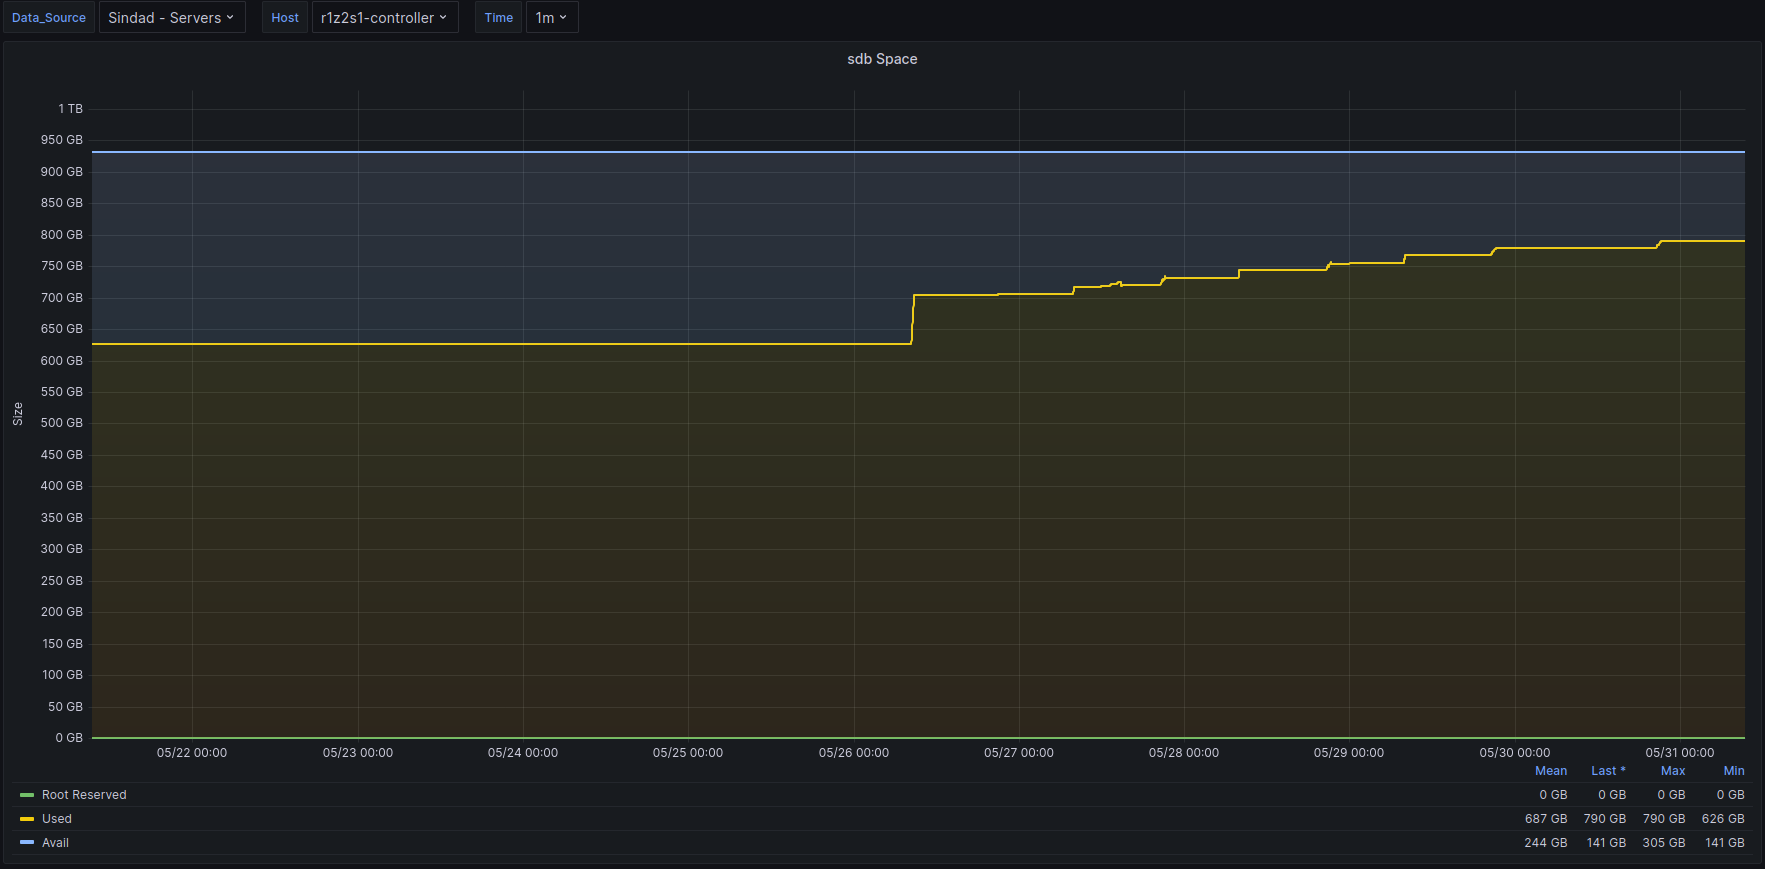Screen dimensions: 1765x869
Task: Expand the r1z2s1-controller host dropdown
Action: point(384,18)
